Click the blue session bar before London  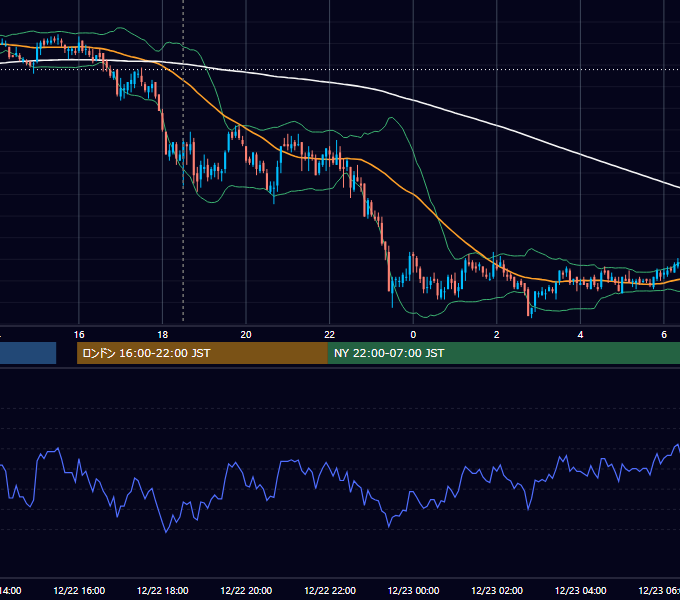(28, 353)
